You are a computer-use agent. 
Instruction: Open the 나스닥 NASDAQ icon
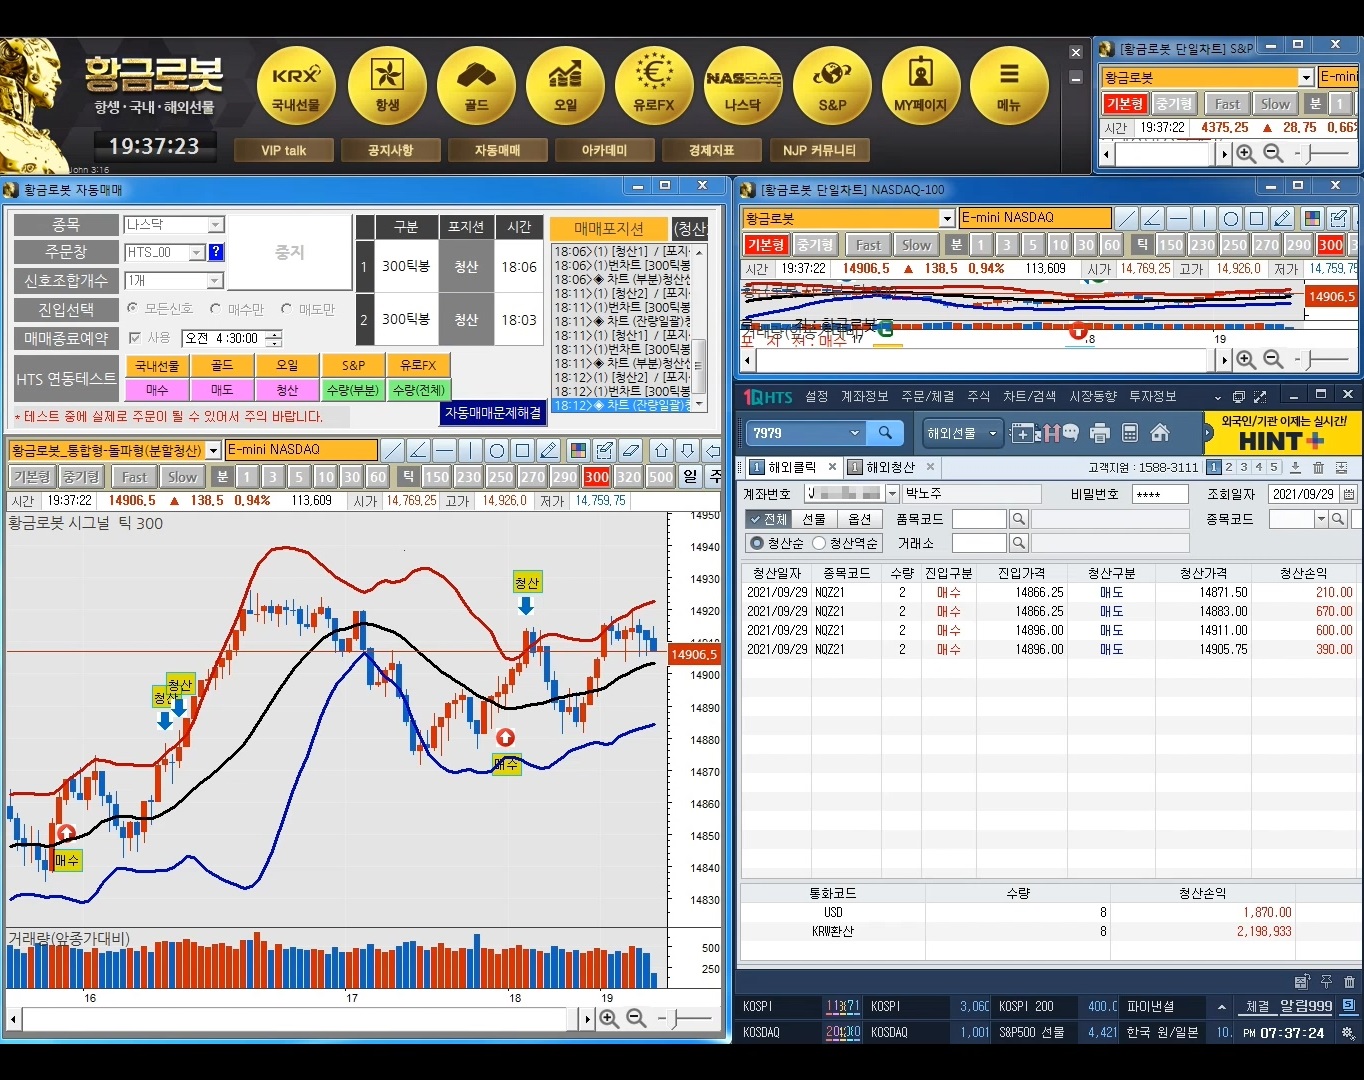(743, 86)
